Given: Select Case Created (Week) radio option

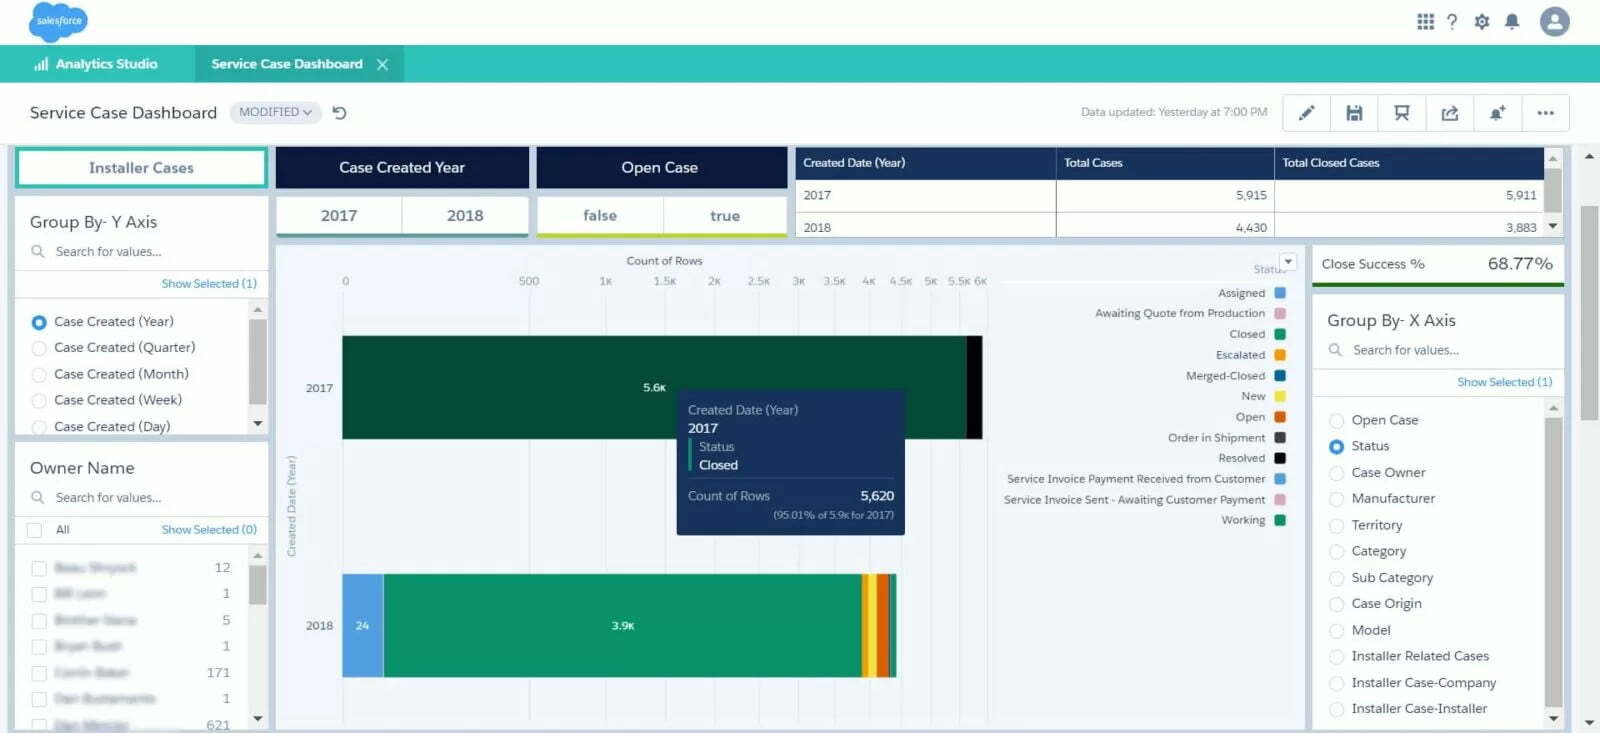Looking at the screenshot, I should coord(39,400).
